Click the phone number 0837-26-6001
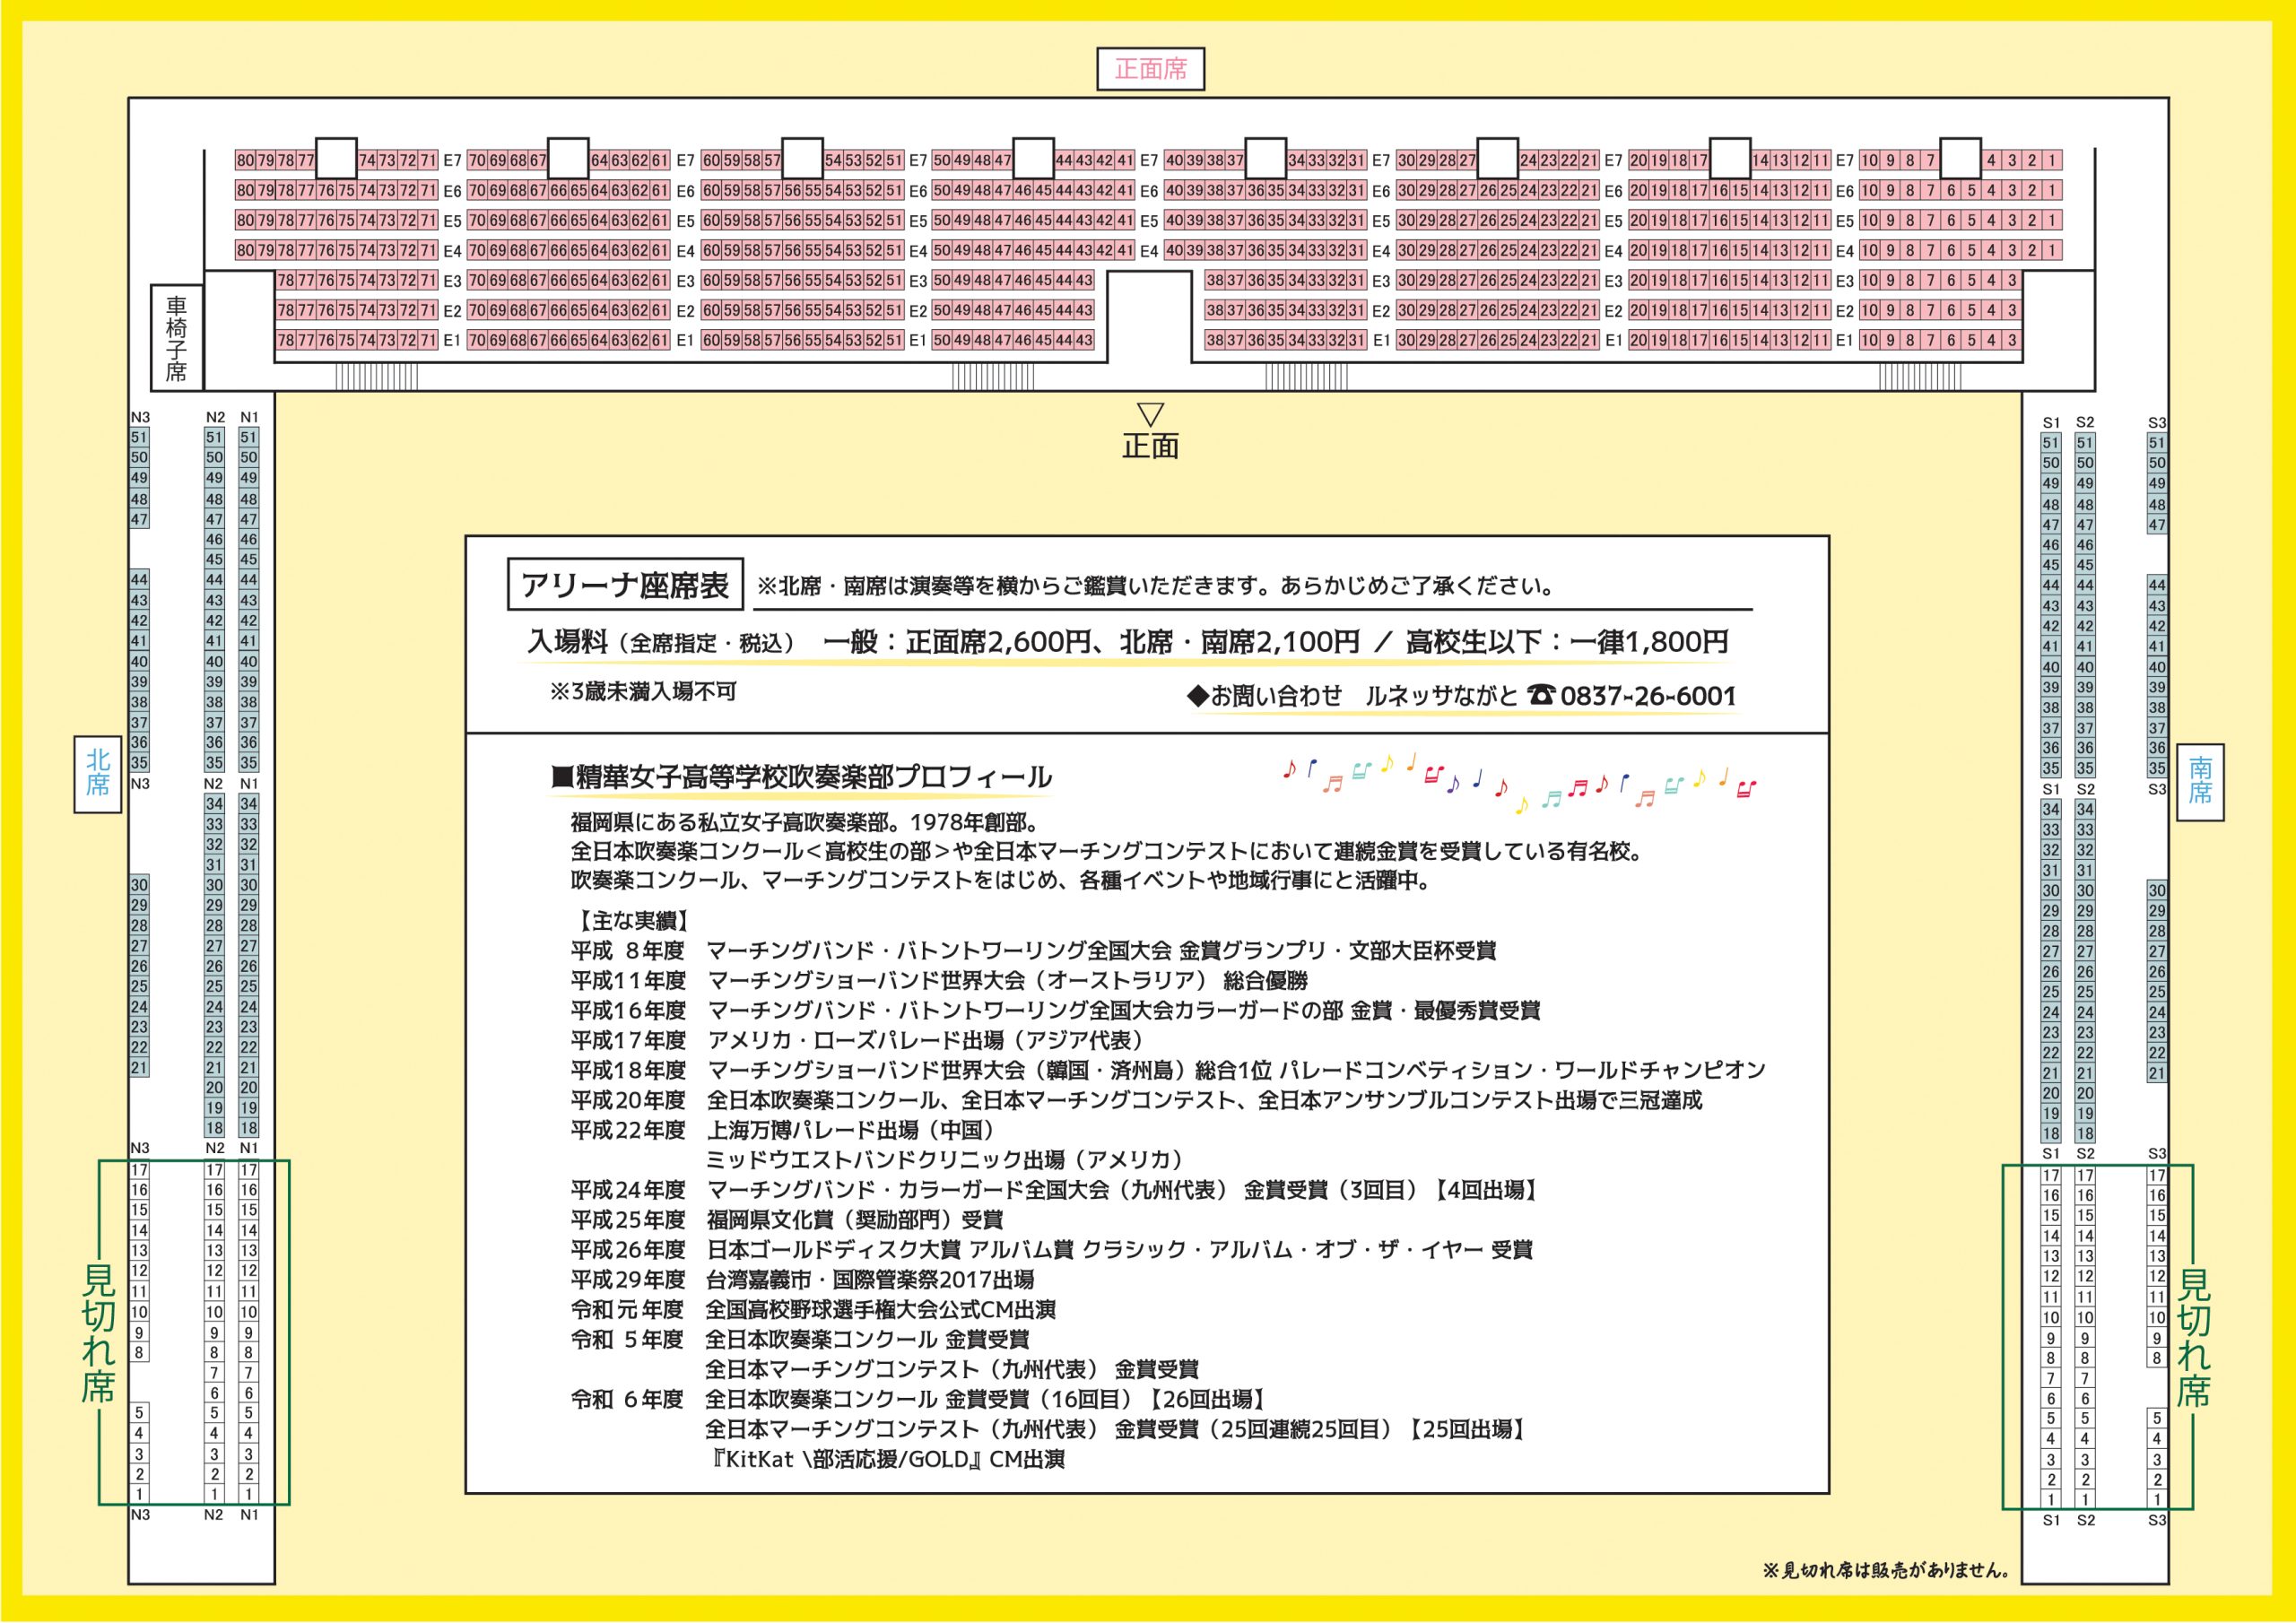2296x1623 pixels. click(1647, 696)
